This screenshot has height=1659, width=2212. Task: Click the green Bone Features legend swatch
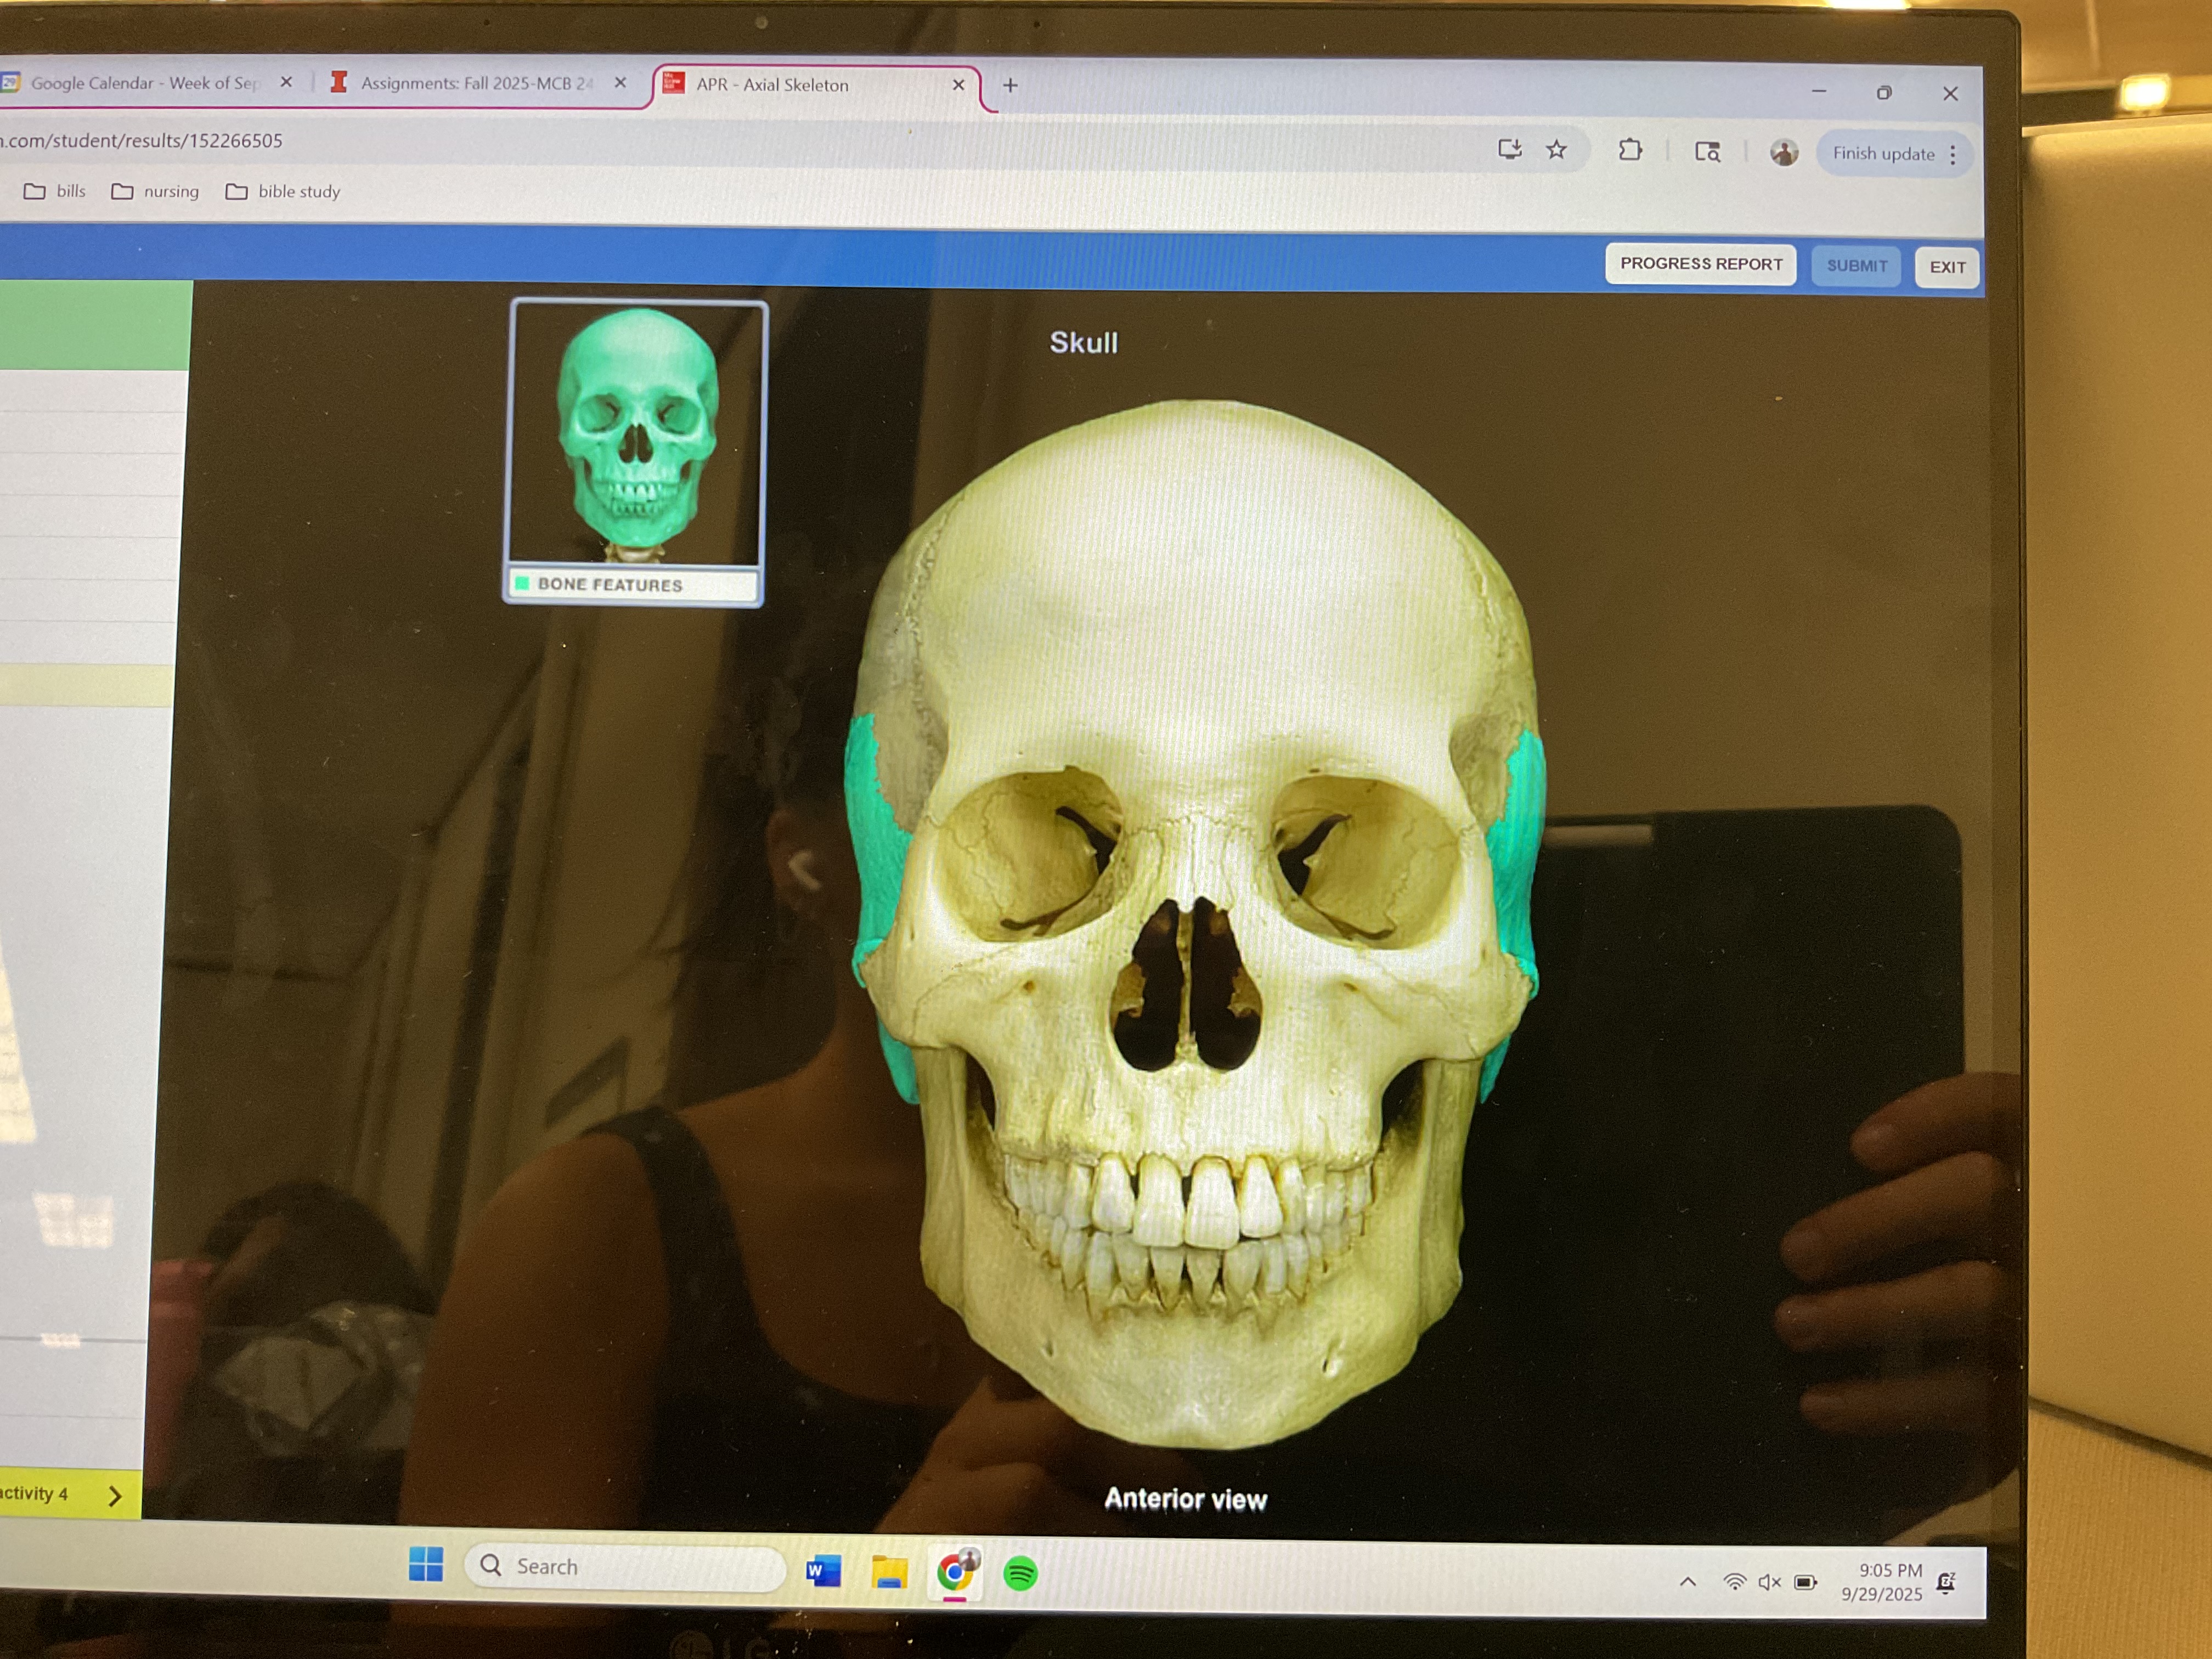tap(522, 583)
